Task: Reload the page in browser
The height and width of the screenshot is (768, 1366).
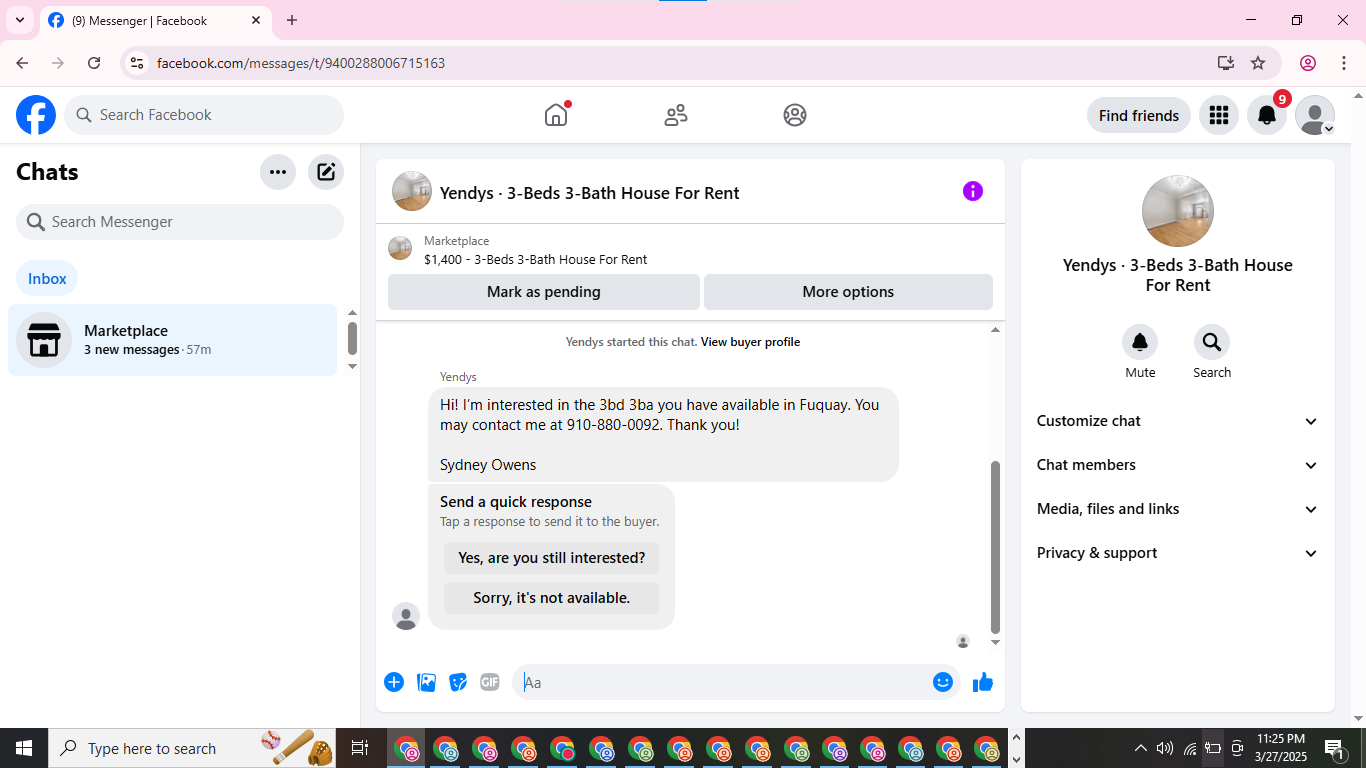Action: pyautogui.click(x=94, y=63)
